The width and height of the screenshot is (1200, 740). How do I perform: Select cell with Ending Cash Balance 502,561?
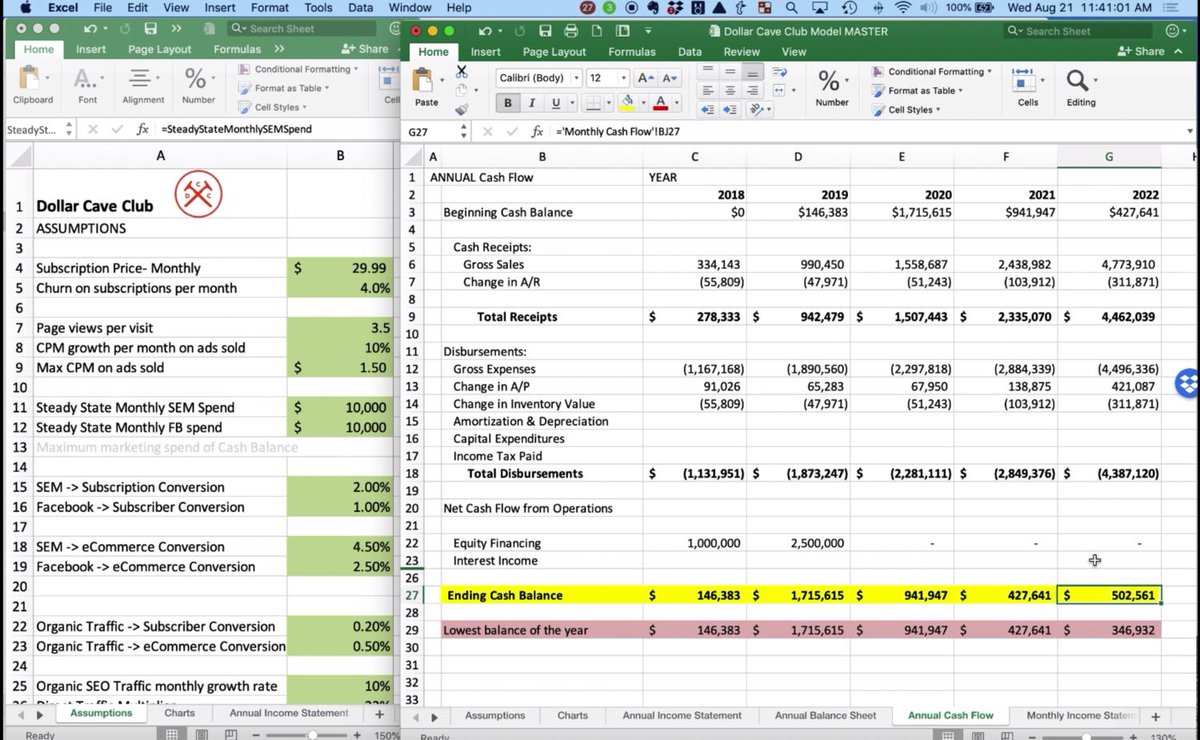(1109, 595)
